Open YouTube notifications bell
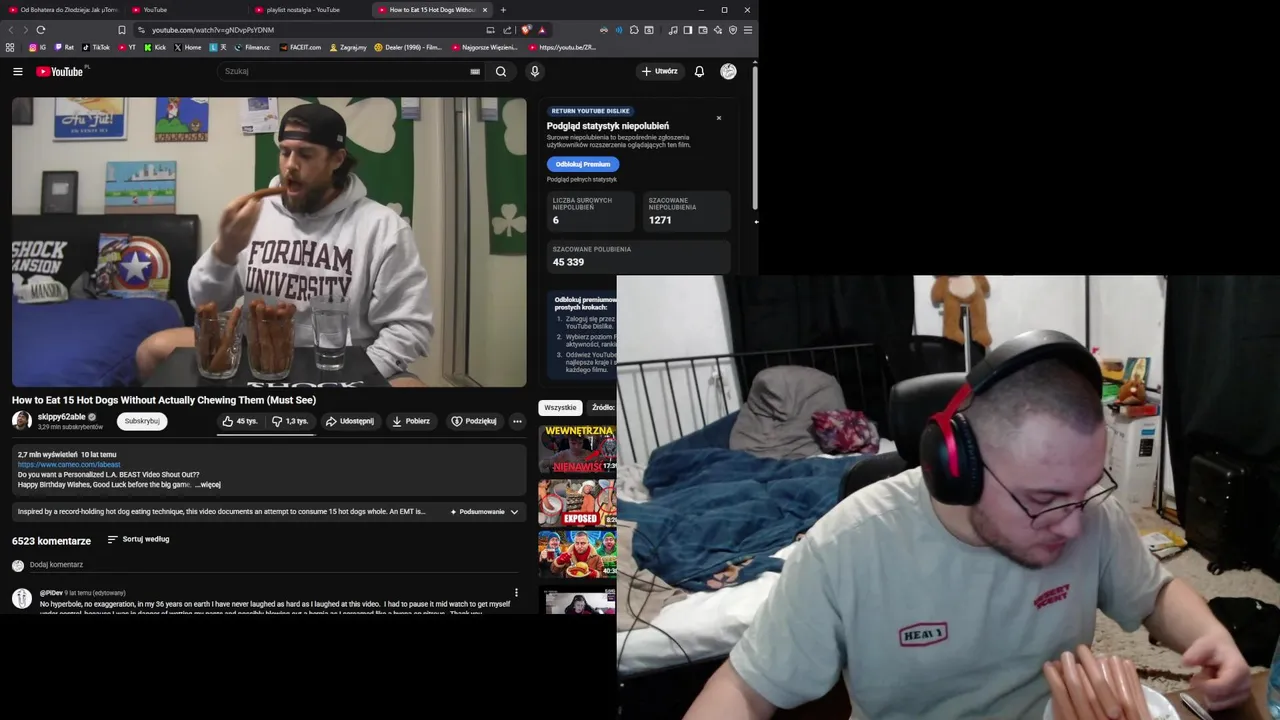The width and height of the screenshot is (1280, 720). click(699, 71)
